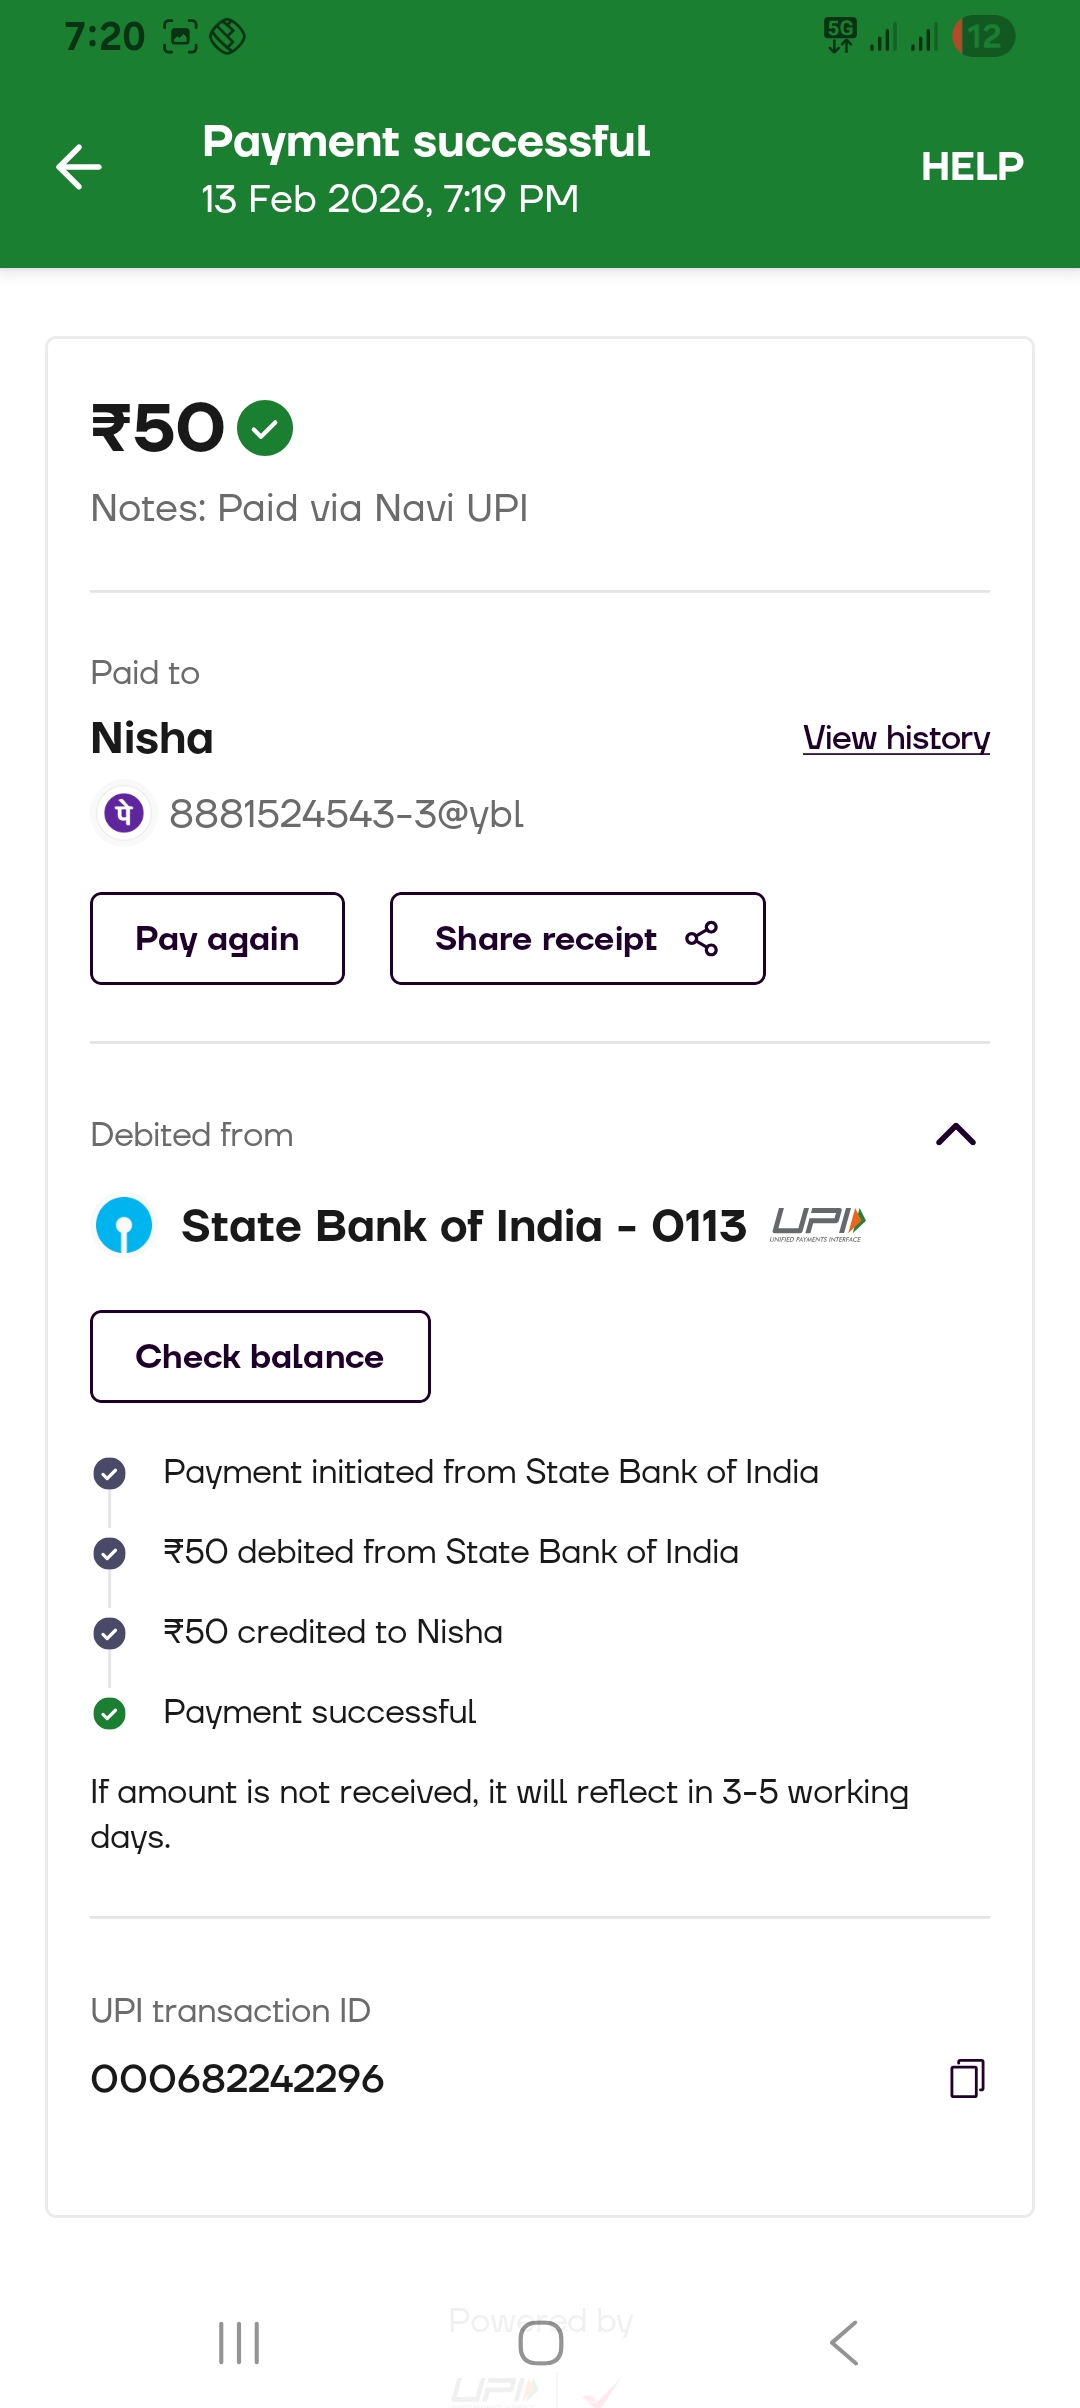Tap the share icon on Share receipt

702,939
